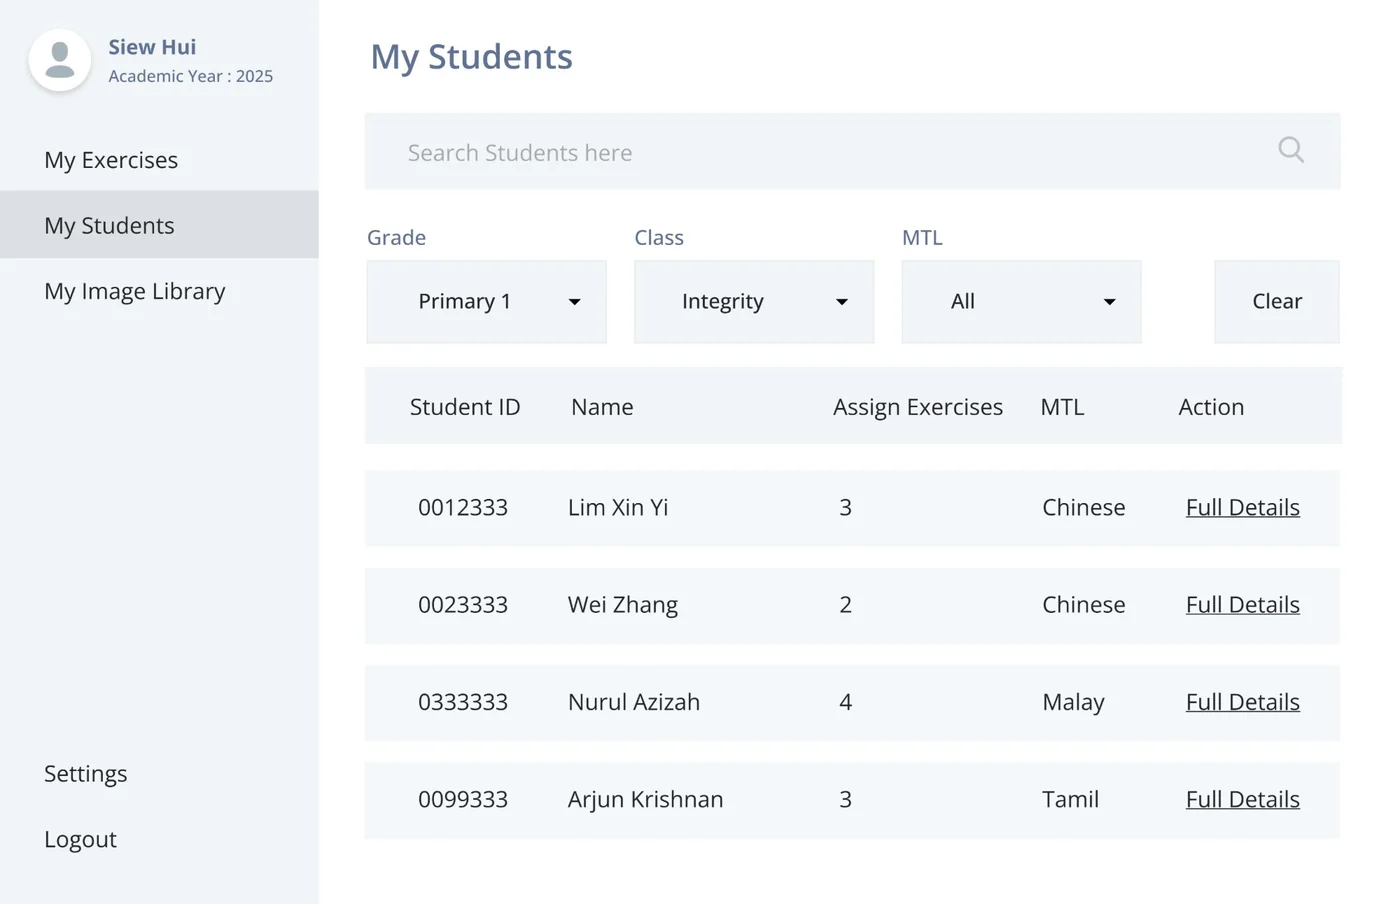Click the Siew Hui profile name

(152, 47)
